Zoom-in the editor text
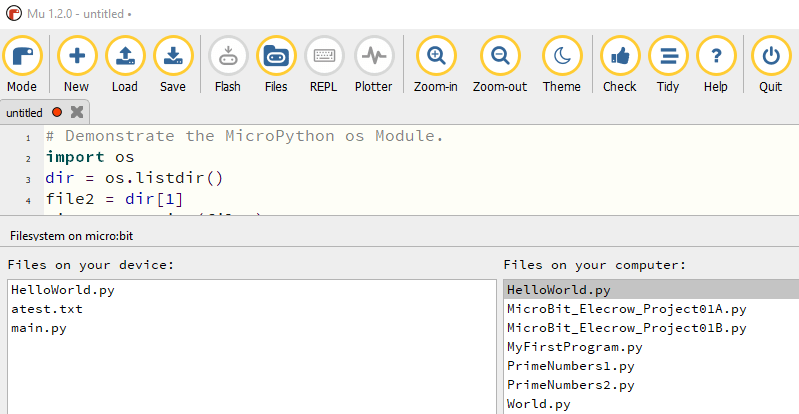This screenshot has height=414, width=799. click(x=436, y=64)
